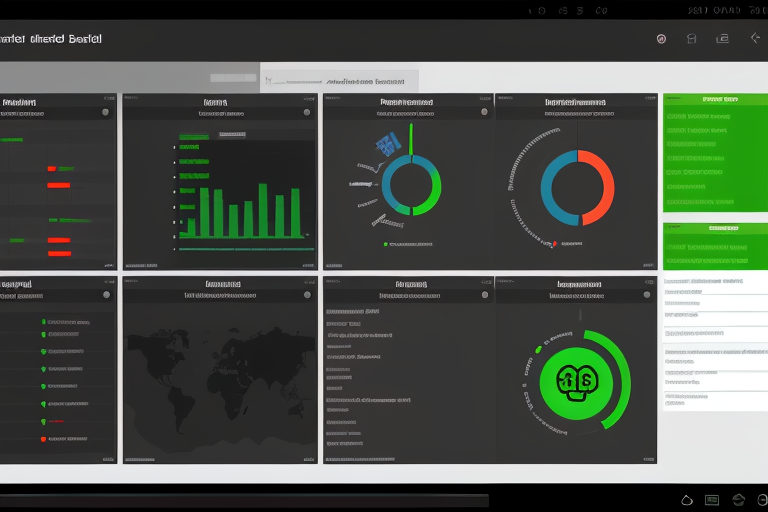Click the world map thumbnail
The height and width of the screenshot is (512, 768).
(x=220, y=380)
